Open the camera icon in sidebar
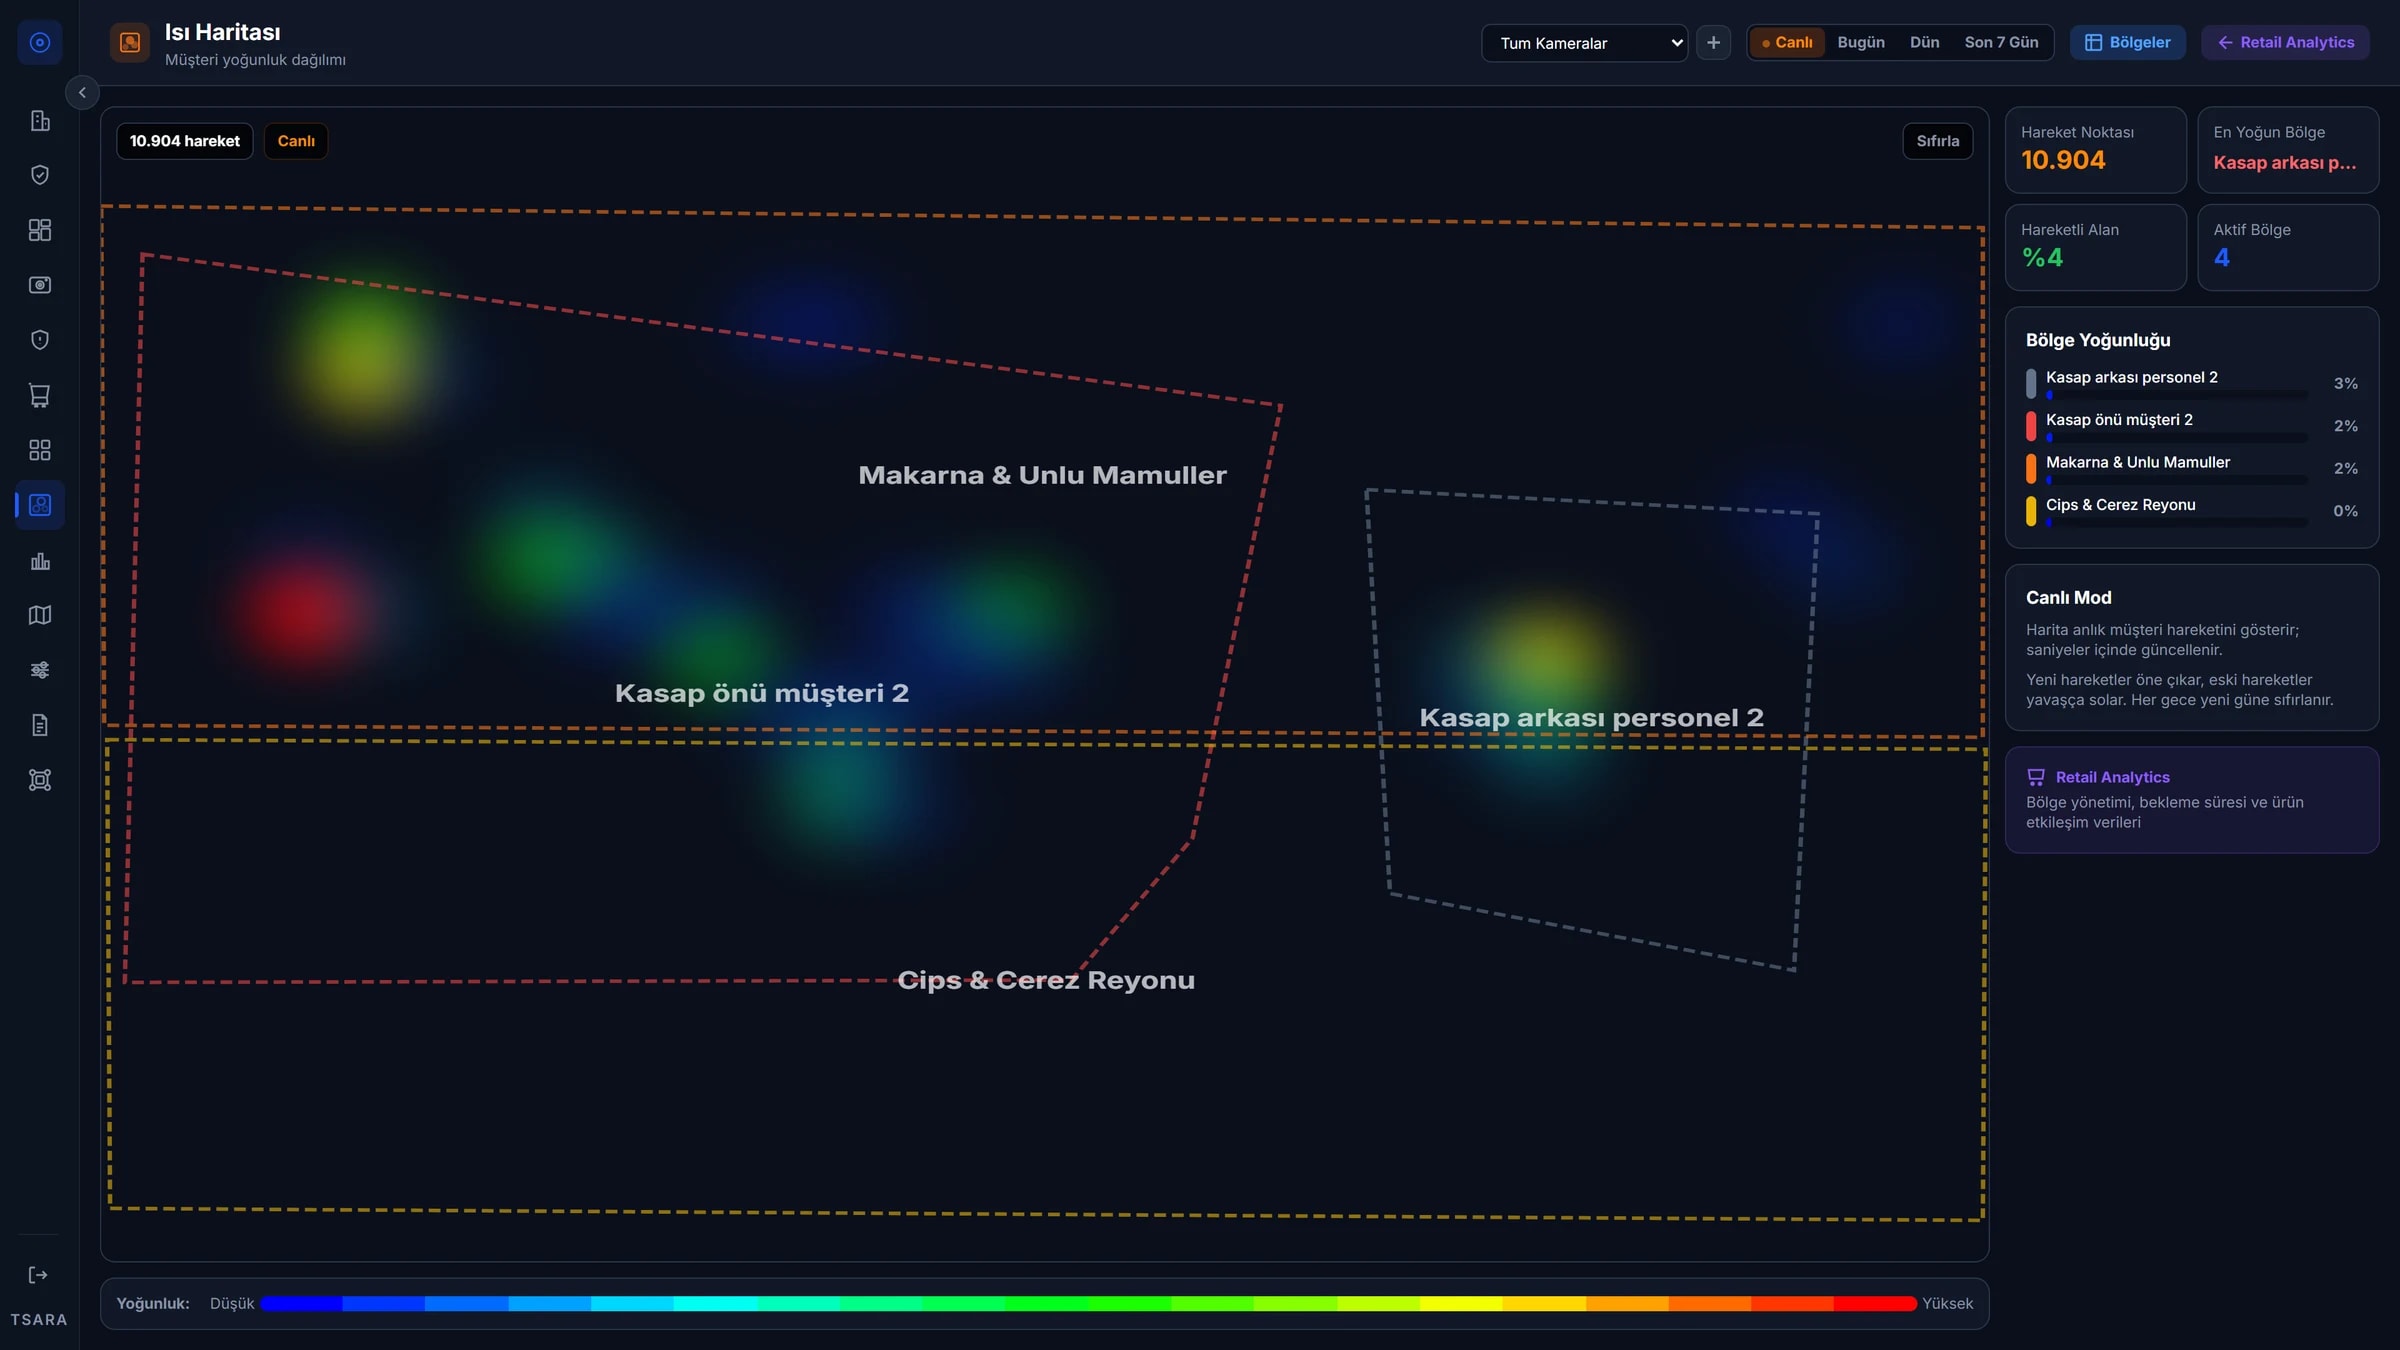2400x1350 pixels. click(x=40, y=285)
